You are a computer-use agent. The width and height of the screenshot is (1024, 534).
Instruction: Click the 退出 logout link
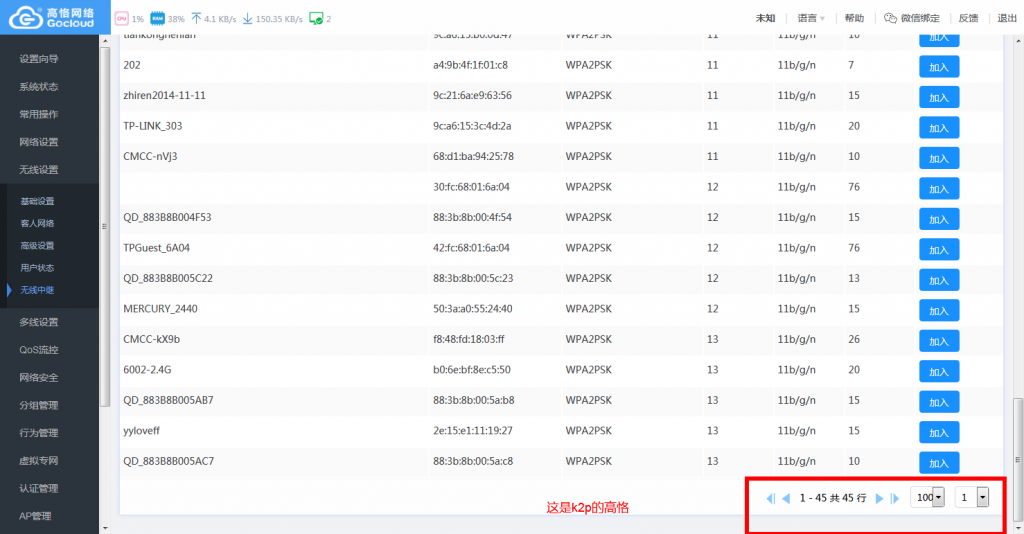tap(1007, 18)
